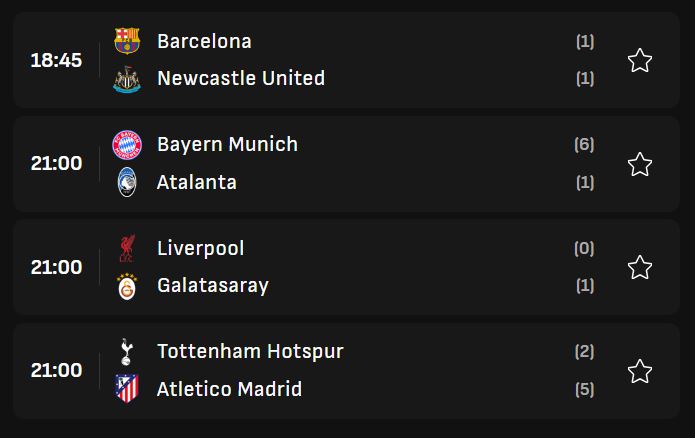
Task: Select the Galatasaray team name
Action: [x=213, y=286]
